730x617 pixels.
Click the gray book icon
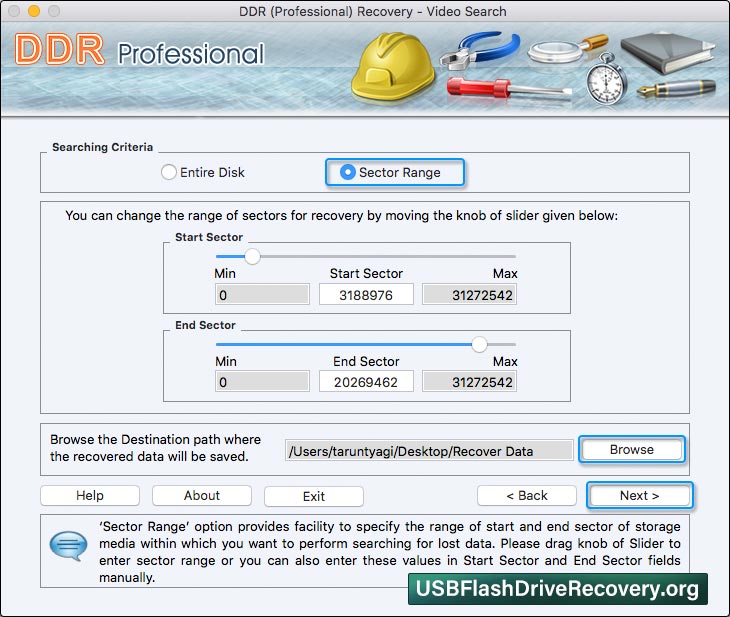click(x=667, y=52)
